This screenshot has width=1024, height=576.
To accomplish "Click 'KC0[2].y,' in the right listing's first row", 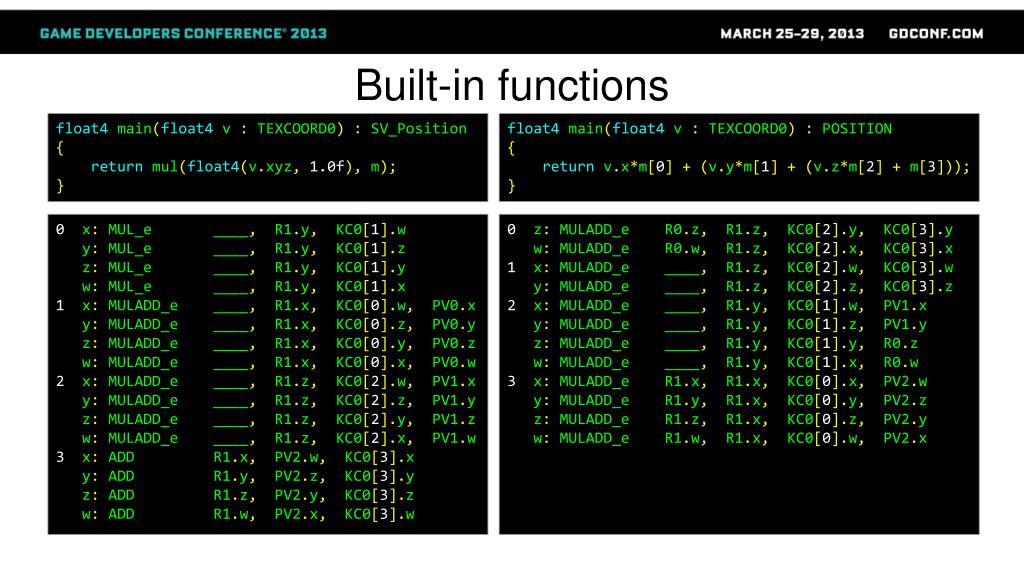I will click(x=826, y=230).
